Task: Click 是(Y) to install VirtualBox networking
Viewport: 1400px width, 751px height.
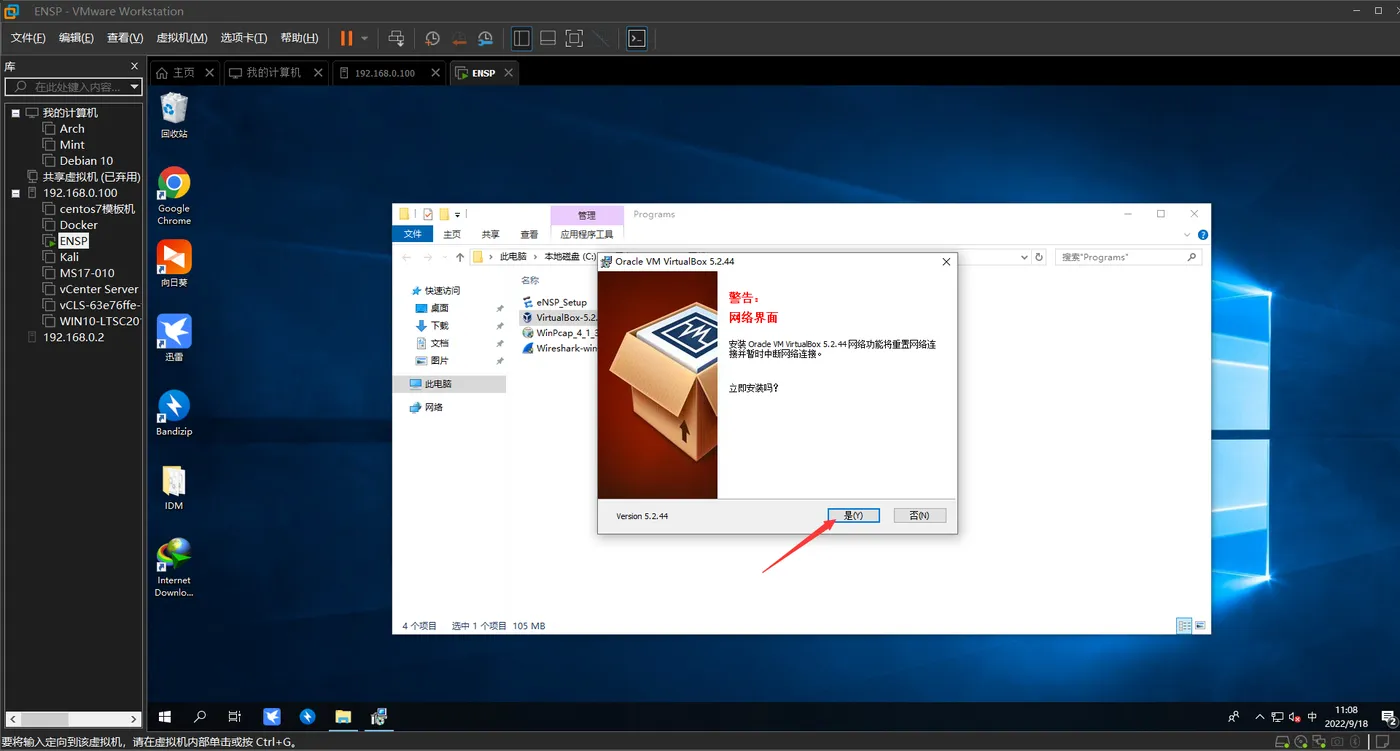Action: (x=853, y=515)
